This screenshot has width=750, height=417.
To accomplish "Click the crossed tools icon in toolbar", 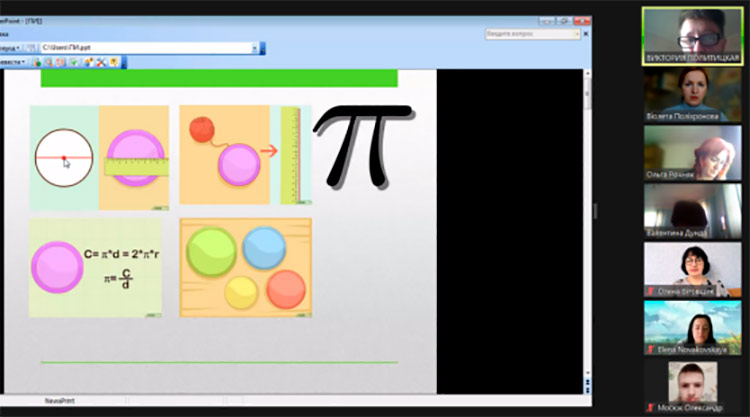I will click(101, 61).
